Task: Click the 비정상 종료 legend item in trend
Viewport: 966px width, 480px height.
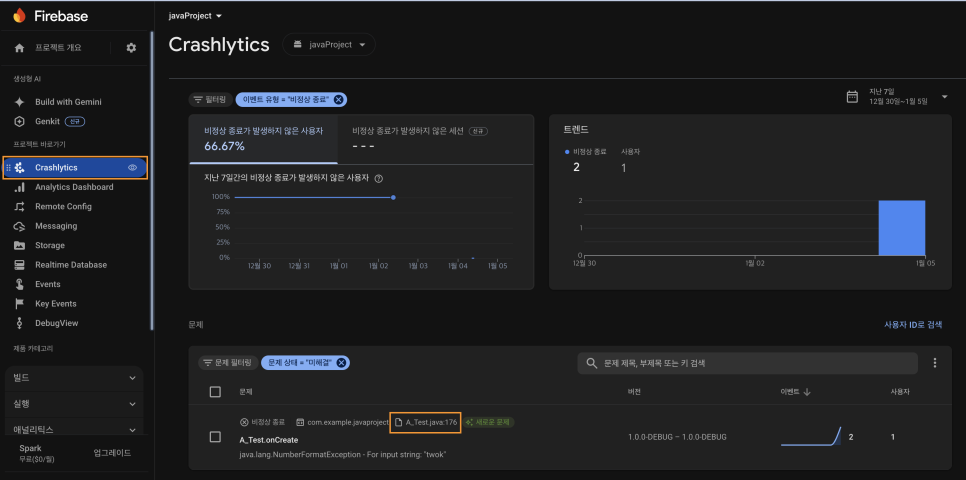Action: (585, 152)
